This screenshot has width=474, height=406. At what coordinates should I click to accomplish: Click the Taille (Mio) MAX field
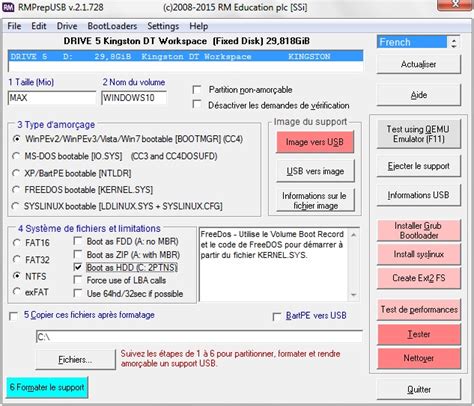coord(52,98)
